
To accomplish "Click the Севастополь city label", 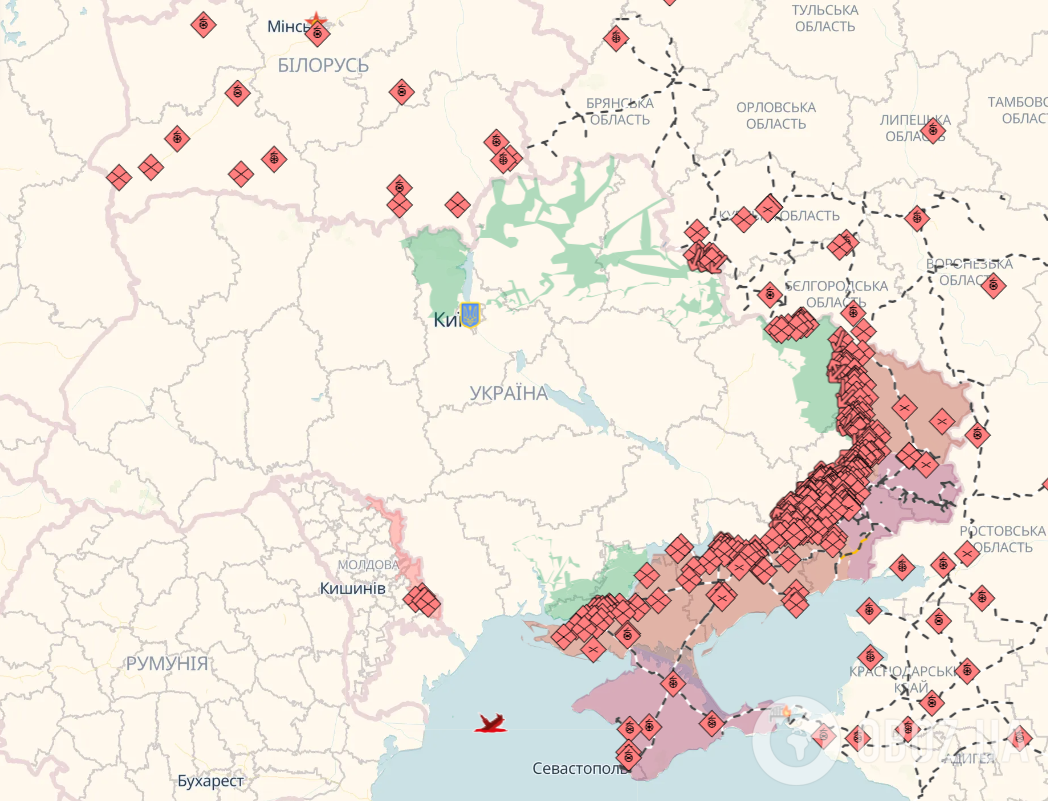I will [580, 768].
